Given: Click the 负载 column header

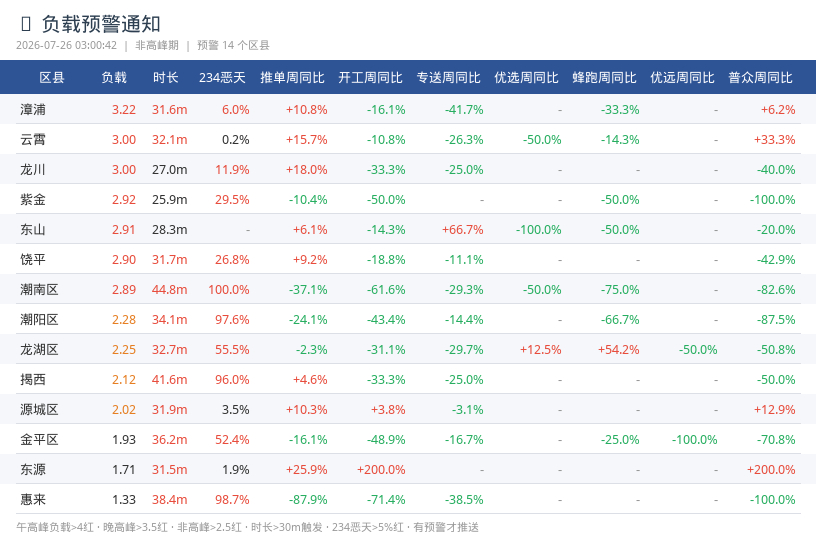Looking at the screenshot, I should pos(114,78).
